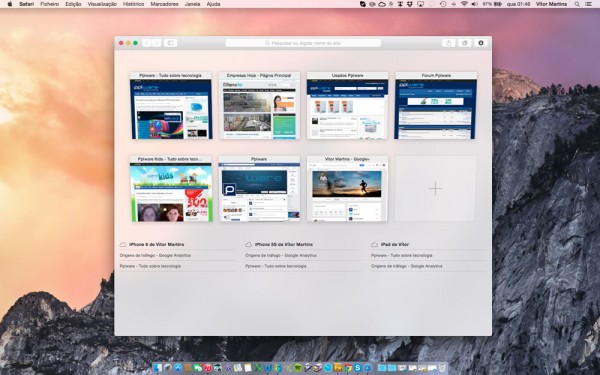Image resolution: width=600 pixels, height=375 pixels.
Task: Click iCloud icon beside iPhone 5S de Vitor Martins
Action: pyautogui.click(x=248, y=244)
